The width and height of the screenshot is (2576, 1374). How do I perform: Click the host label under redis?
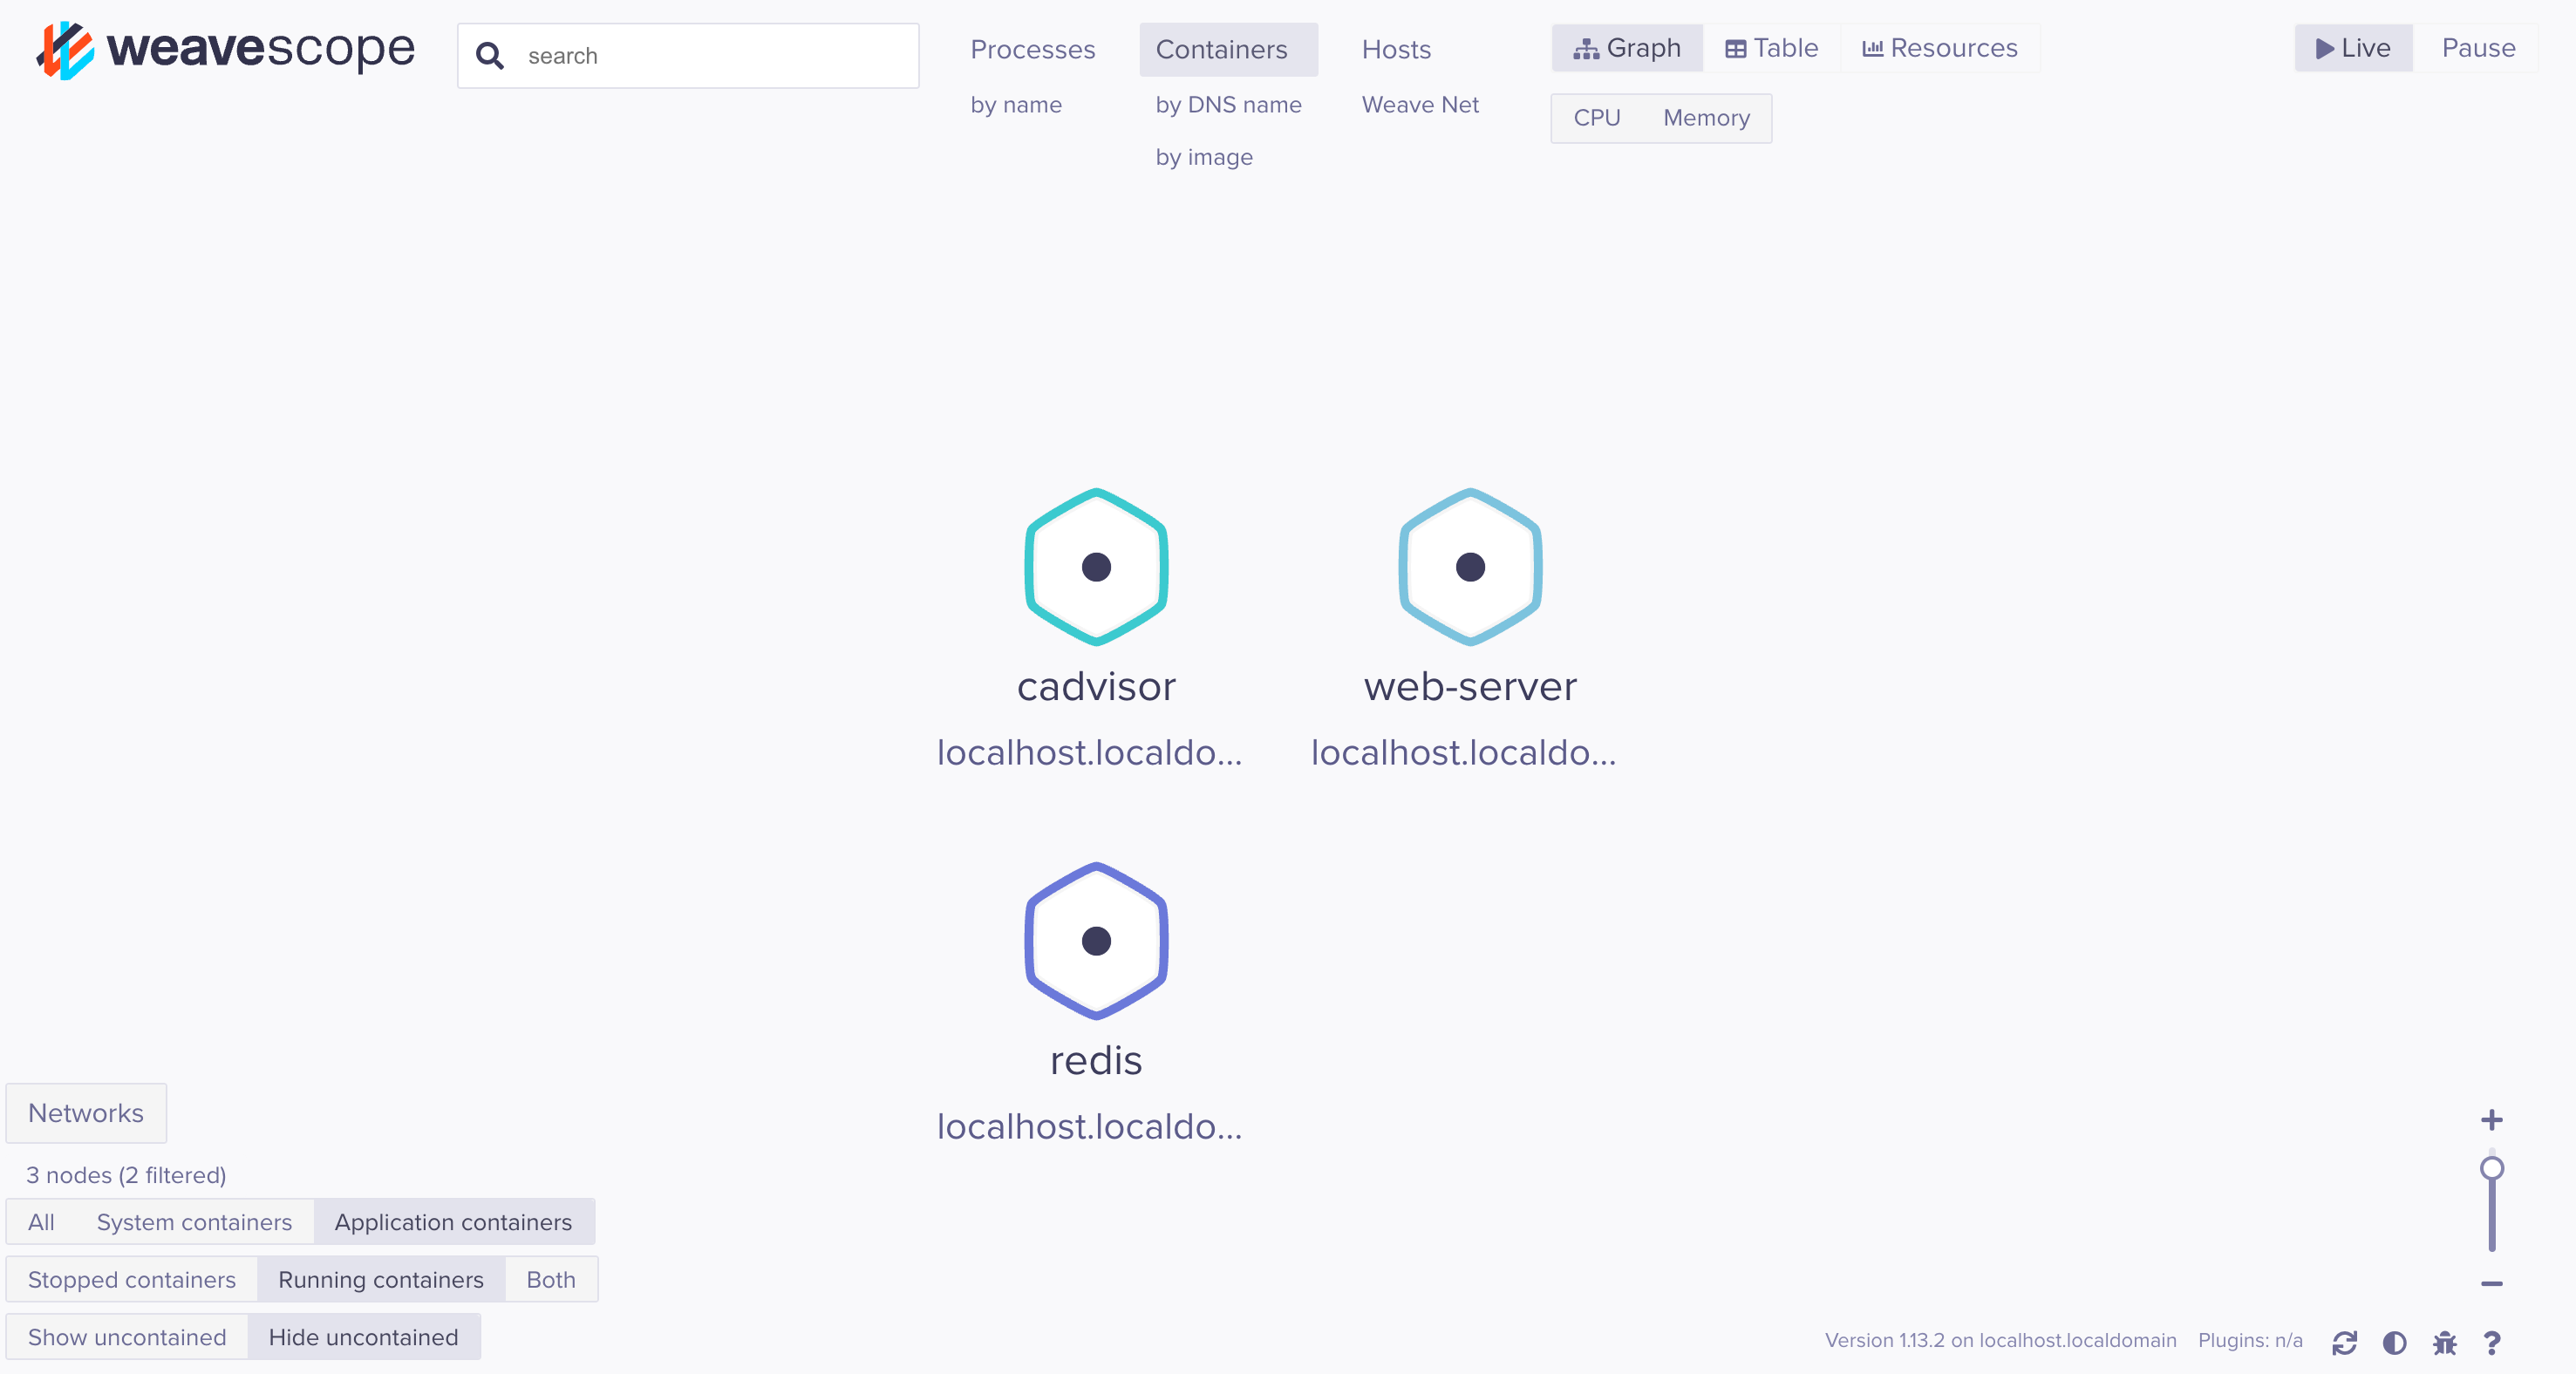(1089, 1127)
